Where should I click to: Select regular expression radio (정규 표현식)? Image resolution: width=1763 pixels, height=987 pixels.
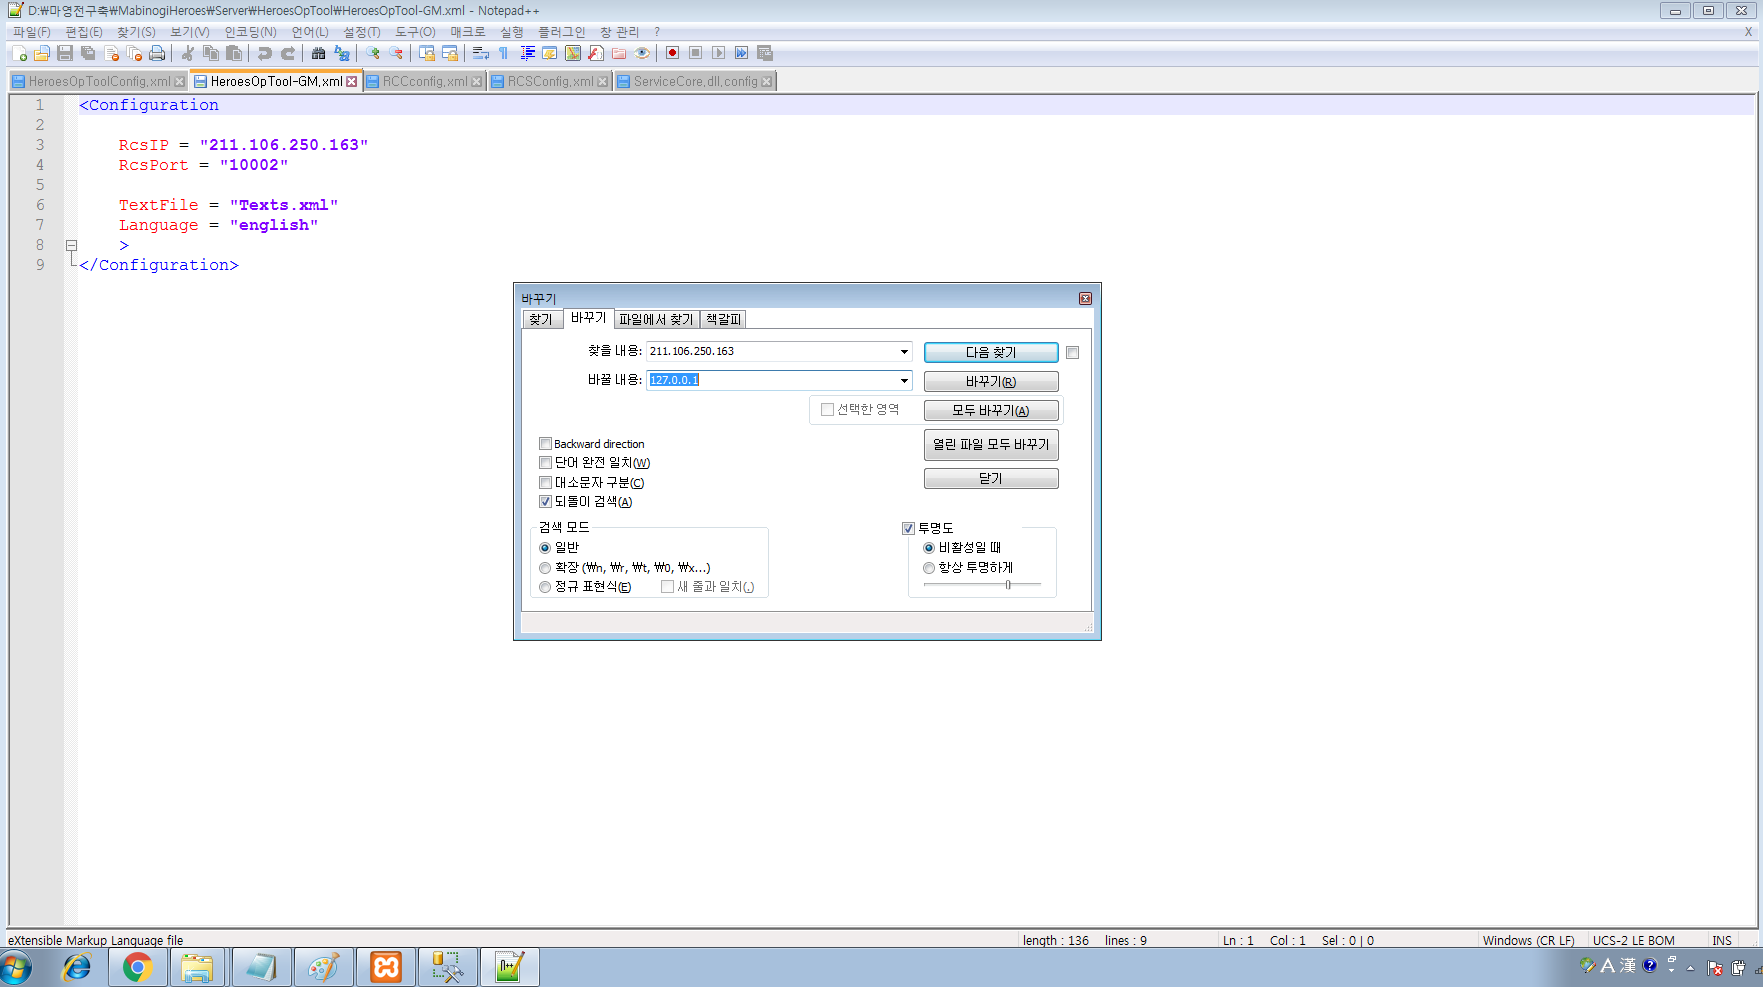[545, 587]
